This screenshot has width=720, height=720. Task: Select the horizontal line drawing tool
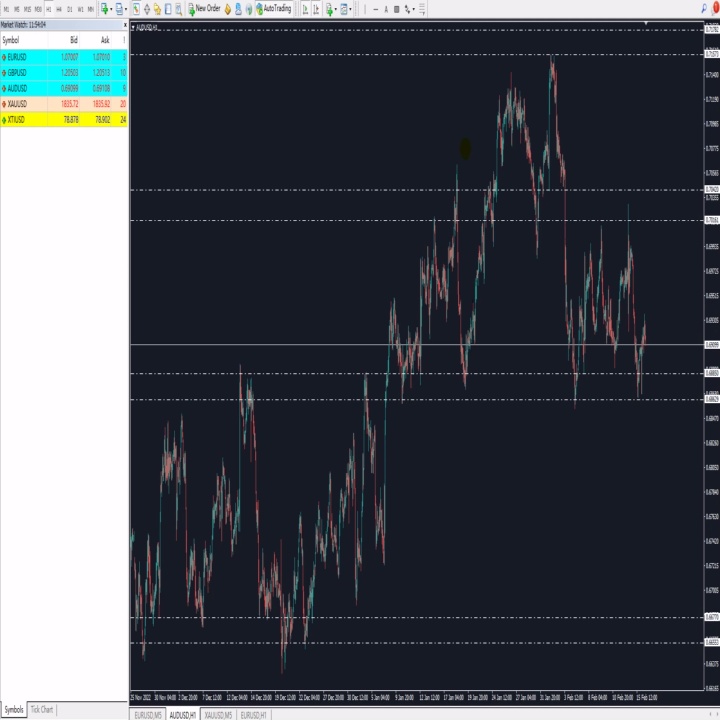point(376,9)
